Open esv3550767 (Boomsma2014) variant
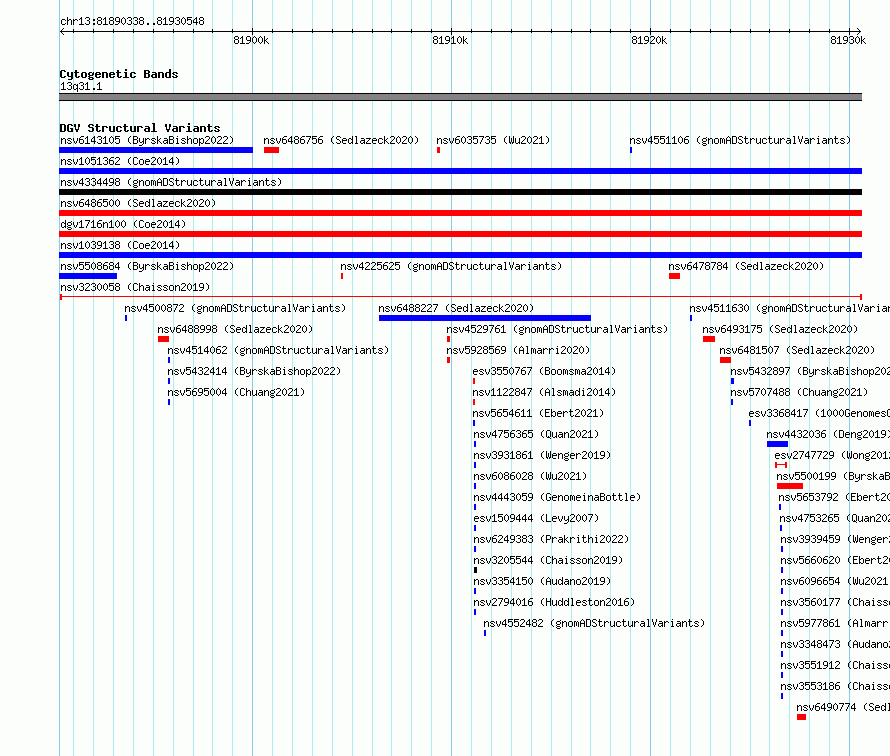 544,371
